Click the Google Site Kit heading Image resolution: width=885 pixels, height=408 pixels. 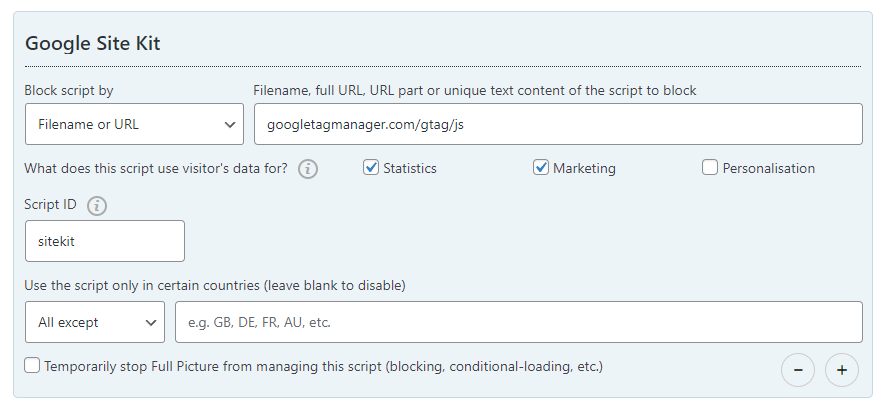click(x=93, y=44)
